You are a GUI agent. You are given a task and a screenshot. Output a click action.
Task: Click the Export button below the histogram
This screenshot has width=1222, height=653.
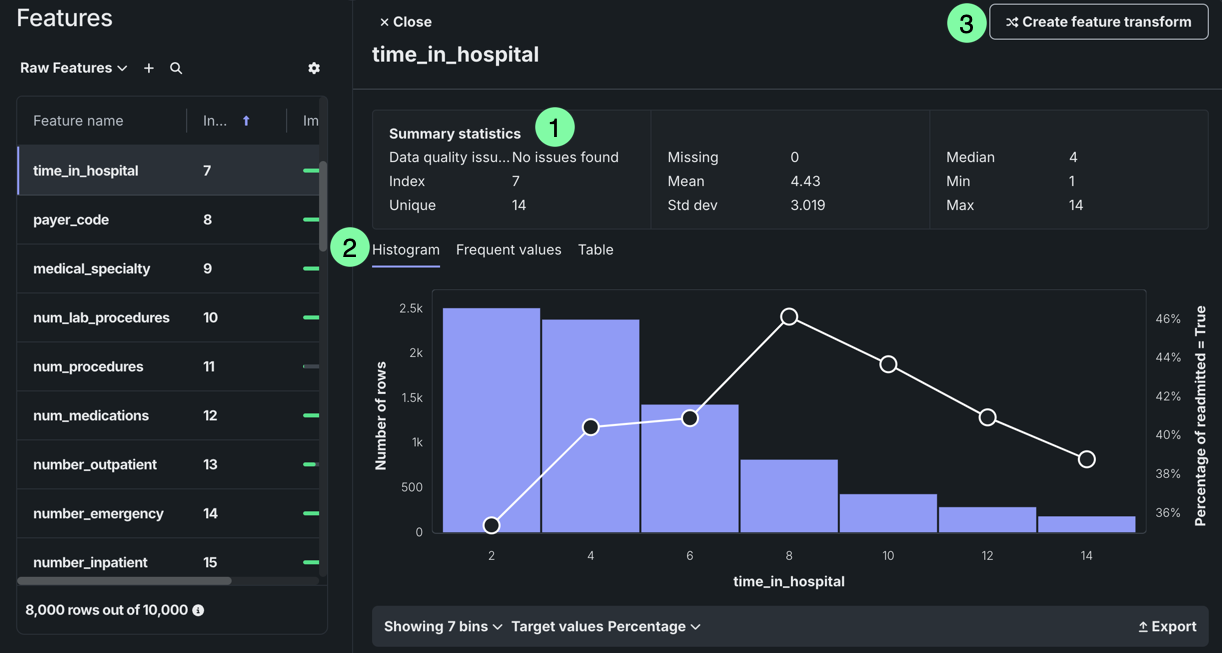1167,627
